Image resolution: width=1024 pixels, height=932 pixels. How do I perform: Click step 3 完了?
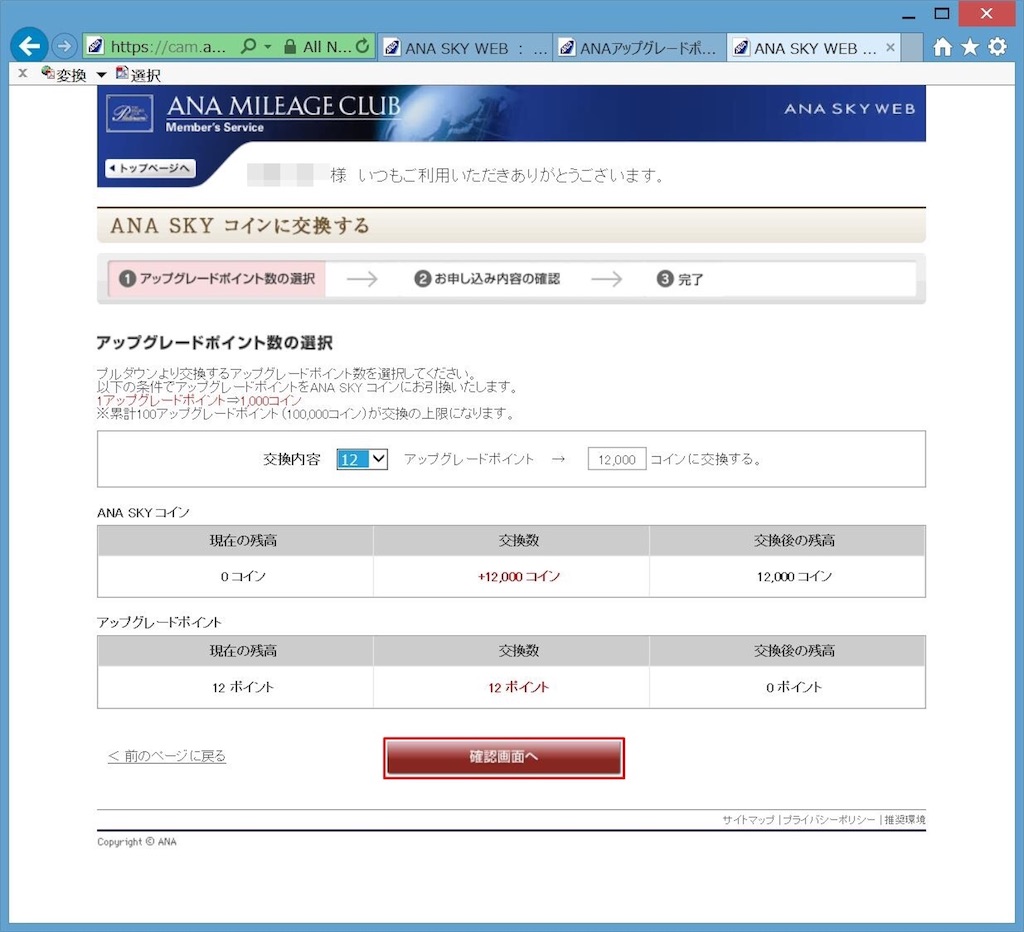coord(679,279)
